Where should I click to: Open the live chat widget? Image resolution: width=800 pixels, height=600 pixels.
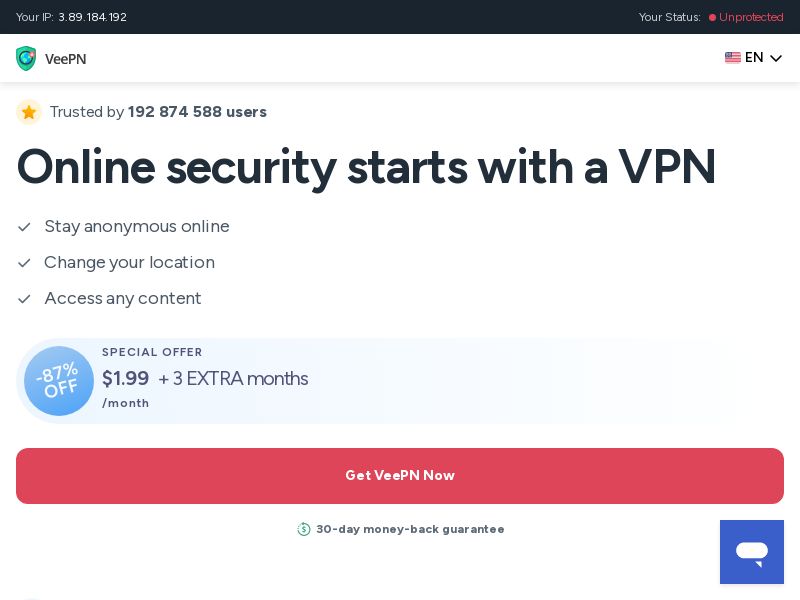pyautogui.click(x=752, y=552)
